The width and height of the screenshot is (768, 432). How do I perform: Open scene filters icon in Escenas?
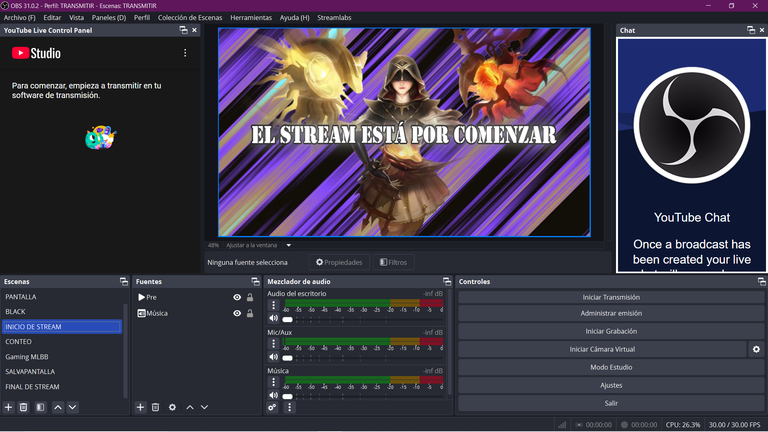tap(41, 407)
